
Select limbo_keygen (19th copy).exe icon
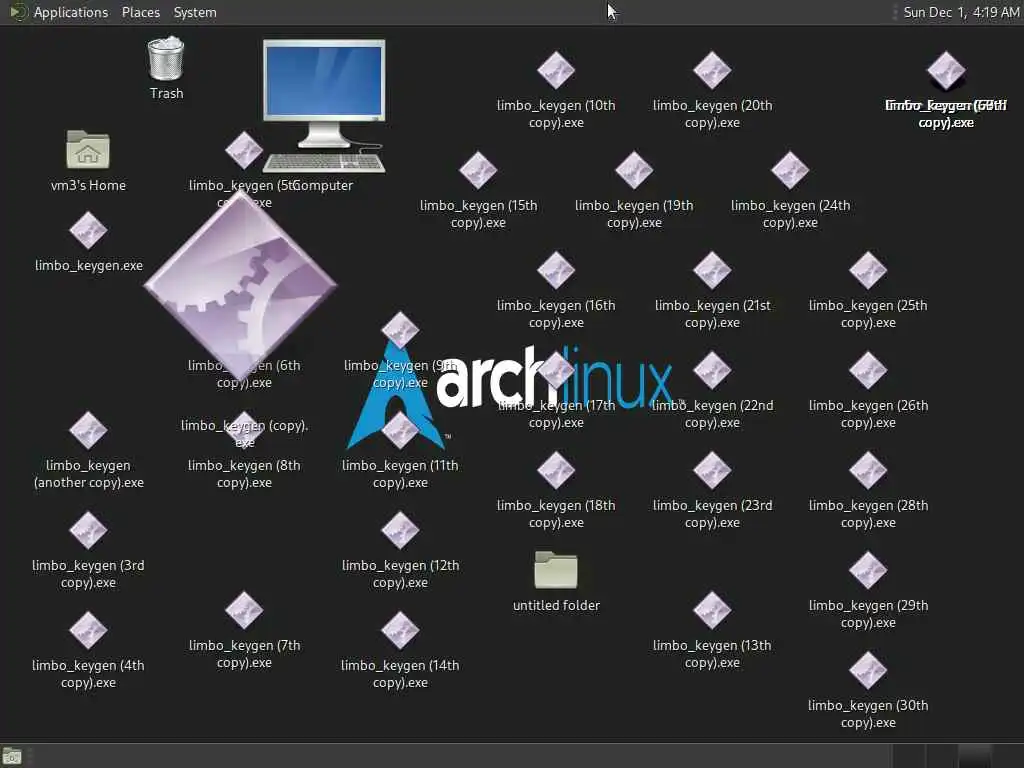coord(634,170)
